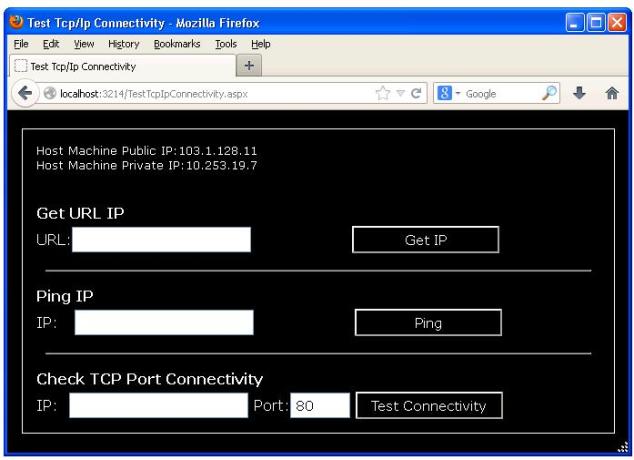
Task: Click the Get URL IP heading
Action: coord(80,213)
